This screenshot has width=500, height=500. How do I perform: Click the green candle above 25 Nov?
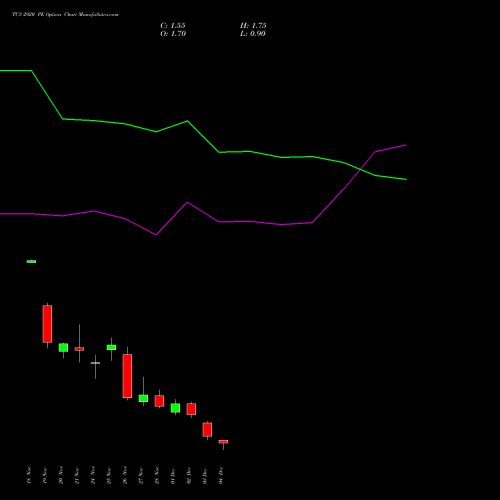pyautogui.click(x=111, y=347)
